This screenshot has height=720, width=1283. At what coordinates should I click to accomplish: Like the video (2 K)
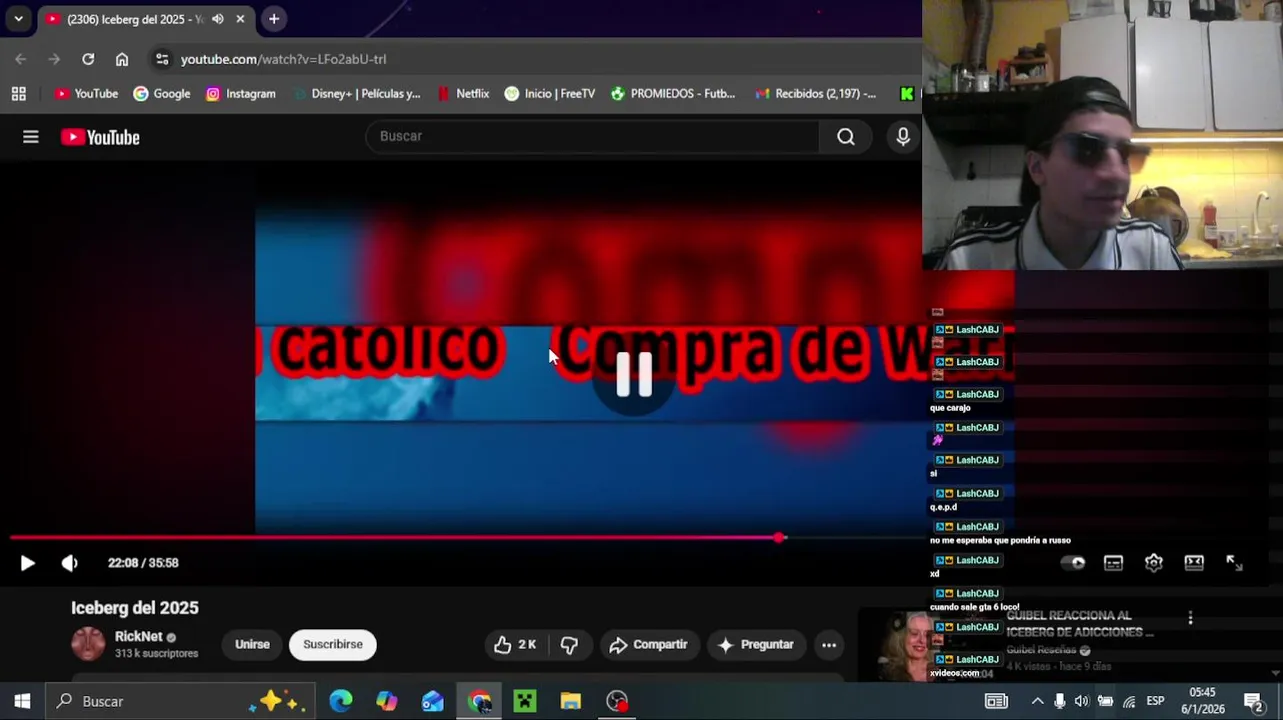coord(516,645)
